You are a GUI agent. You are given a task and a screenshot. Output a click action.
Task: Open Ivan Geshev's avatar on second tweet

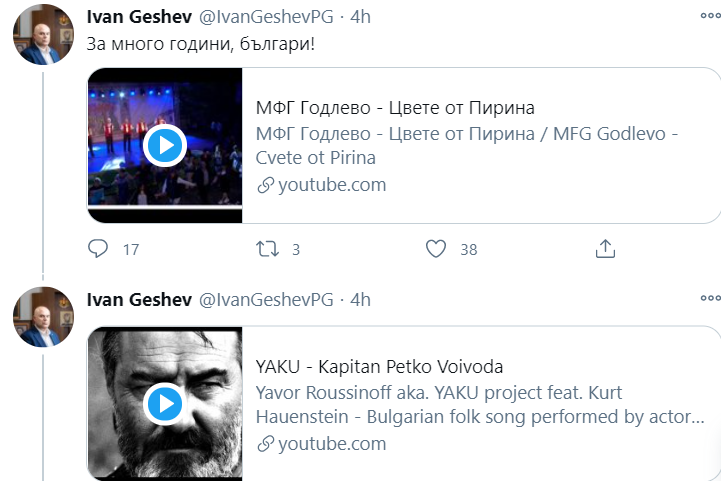point(42,316)
